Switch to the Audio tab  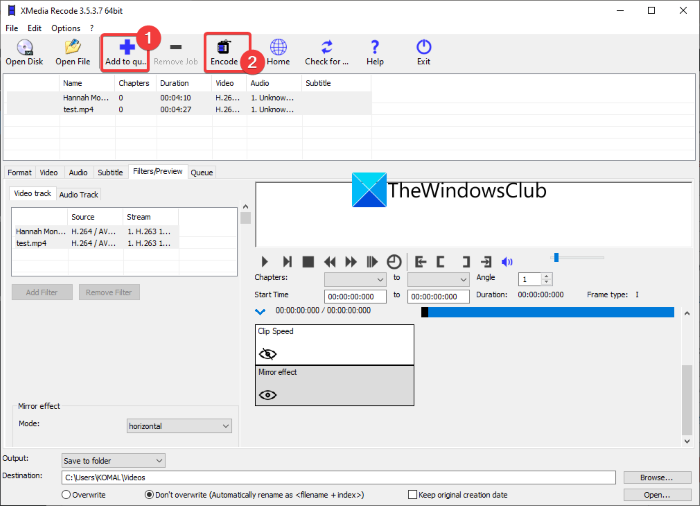[x=78, y=172]
